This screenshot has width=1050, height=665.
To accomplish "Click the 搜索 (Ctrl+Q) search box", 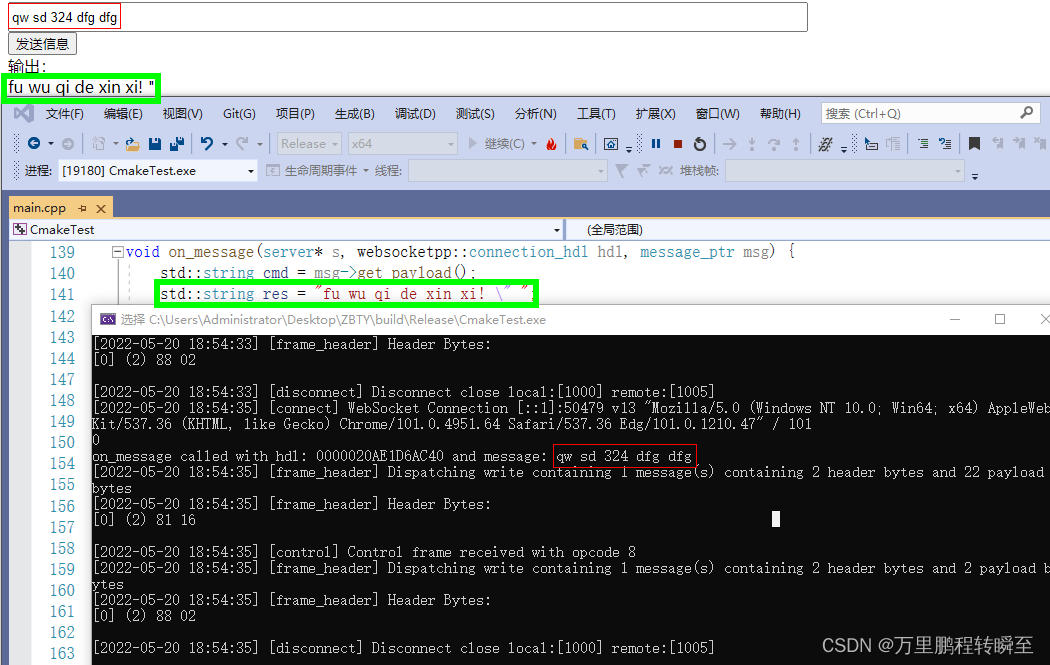I will [x=930, y=113].
